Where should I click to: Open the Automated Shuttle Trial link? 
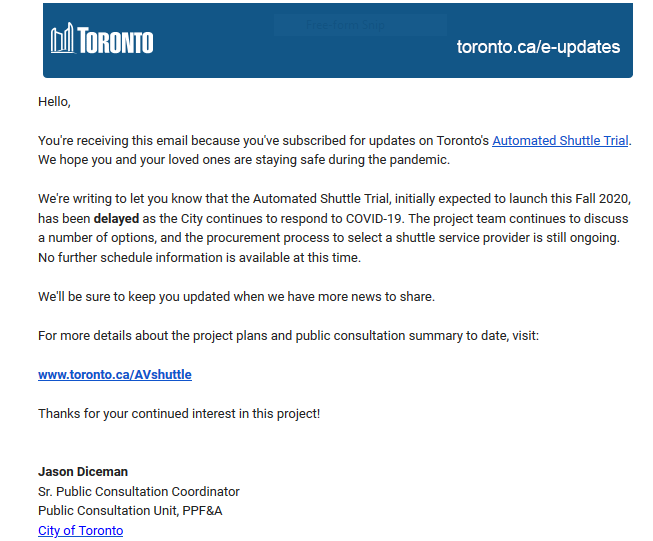click(560, 140)
